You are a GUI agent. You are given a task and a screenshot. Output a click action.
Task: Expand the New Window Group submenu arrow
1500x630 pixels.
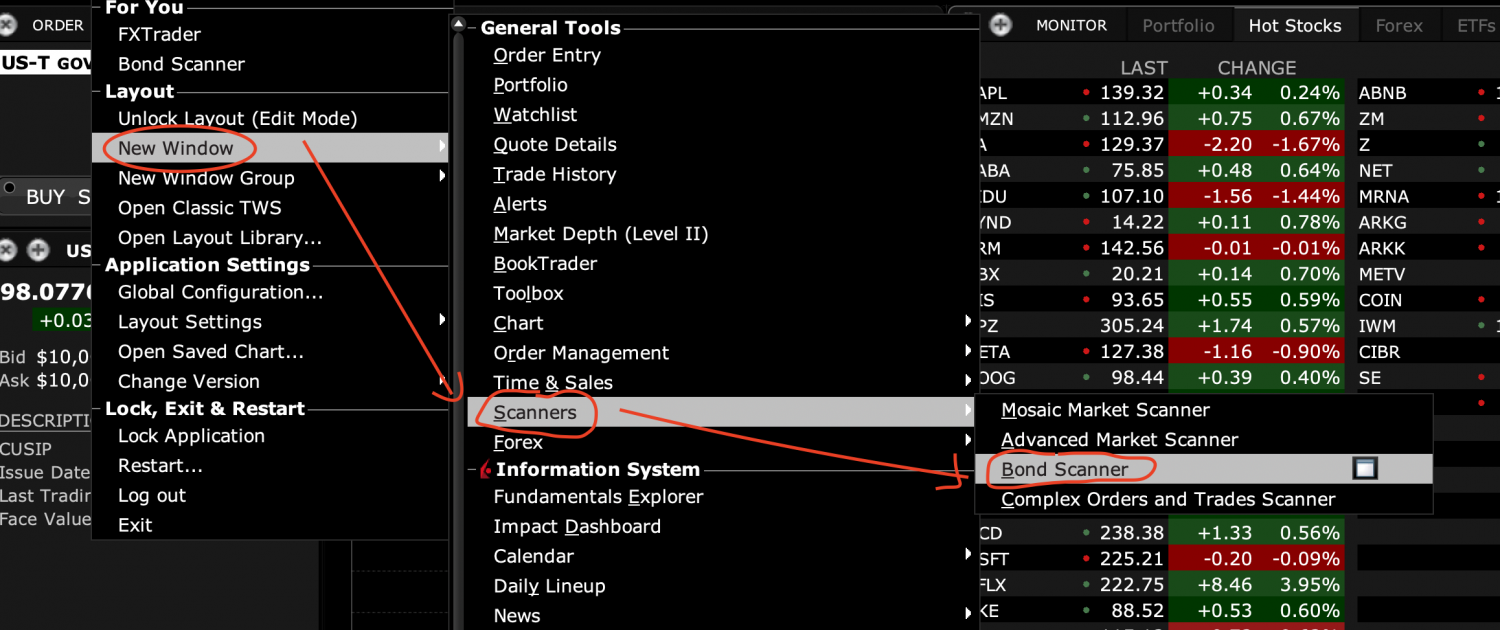[x=442, y=178]
